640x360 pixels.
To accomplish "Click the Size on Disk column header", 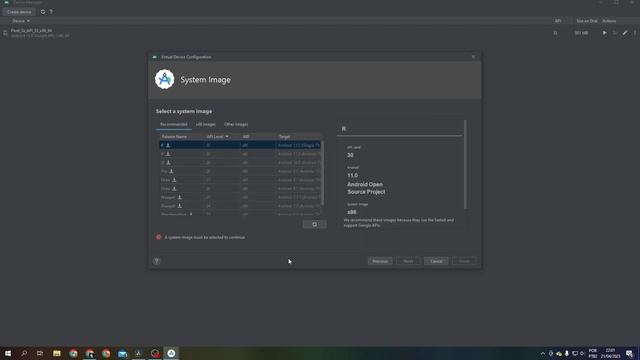I will coord(587,21).
